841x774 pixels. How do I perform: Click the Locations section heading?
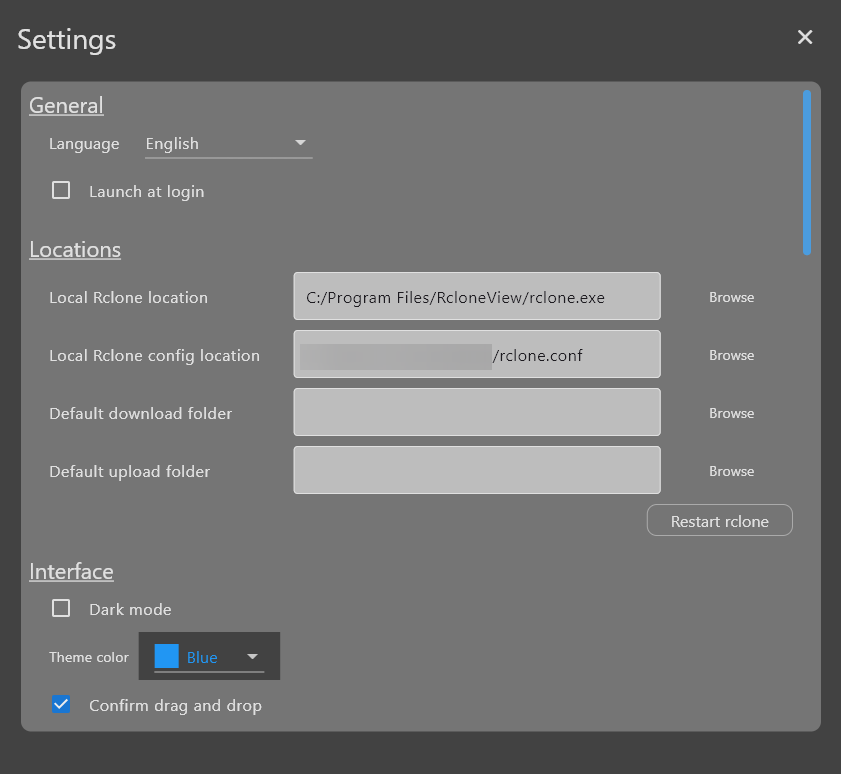(75, 250)
